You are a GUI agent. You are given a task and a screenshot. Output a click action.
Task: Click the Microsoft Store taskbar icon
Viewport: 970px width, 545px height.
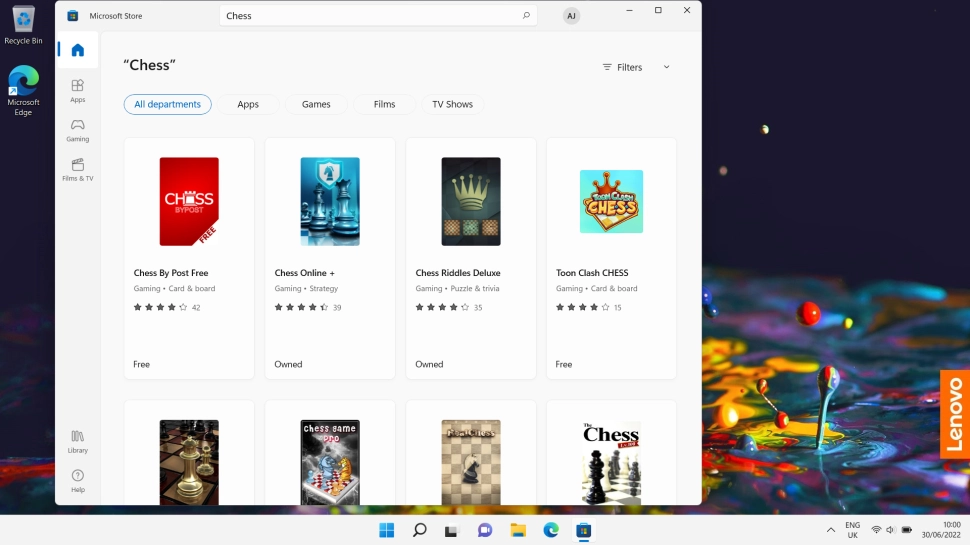(583, 530)
